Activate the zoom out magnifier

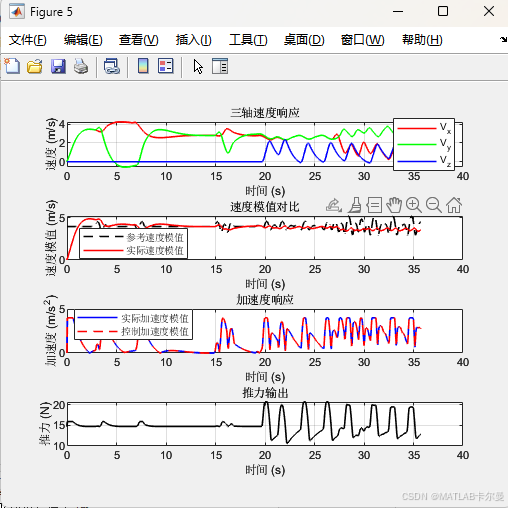click(434, 205)
